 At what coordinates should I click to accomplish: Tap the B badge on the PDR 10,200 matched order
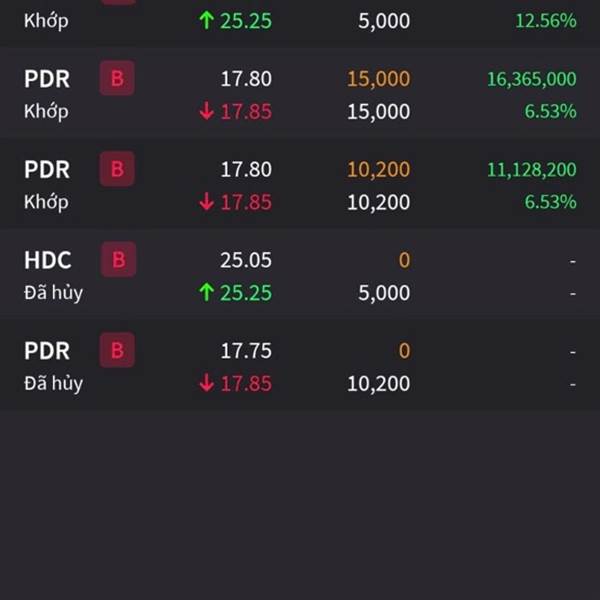(117, 169)
